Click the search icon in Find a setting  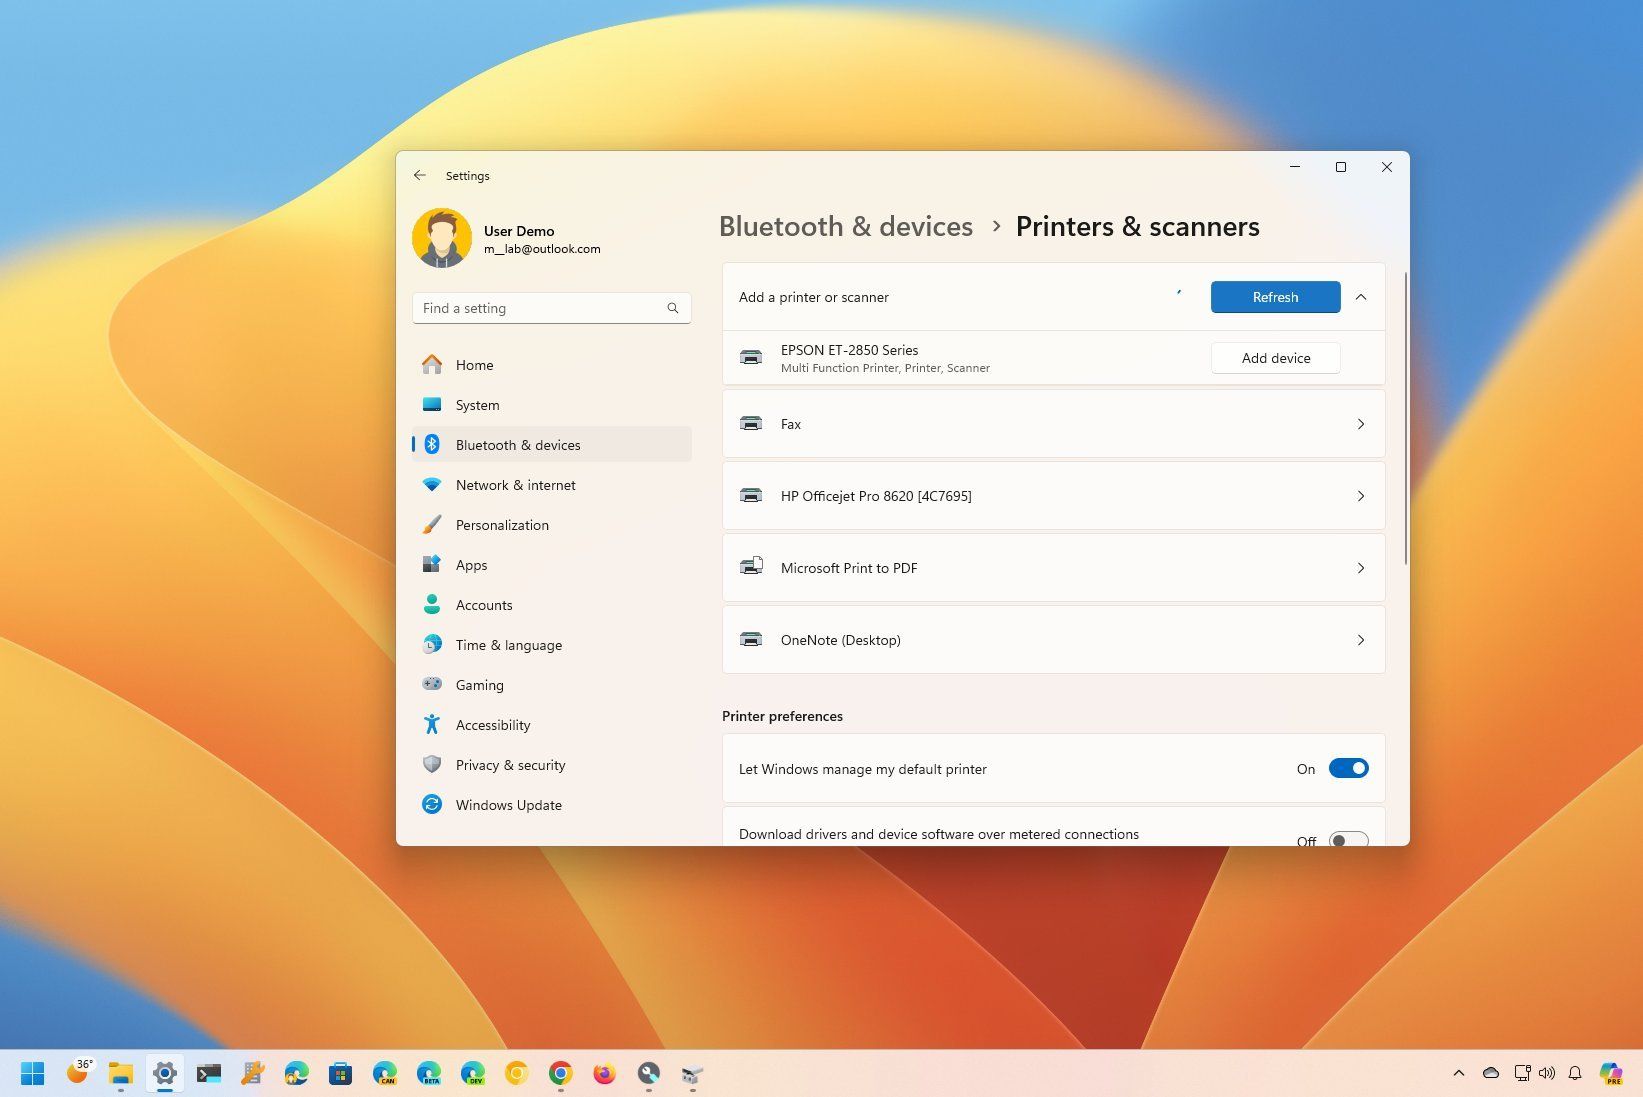click(673, 308)
